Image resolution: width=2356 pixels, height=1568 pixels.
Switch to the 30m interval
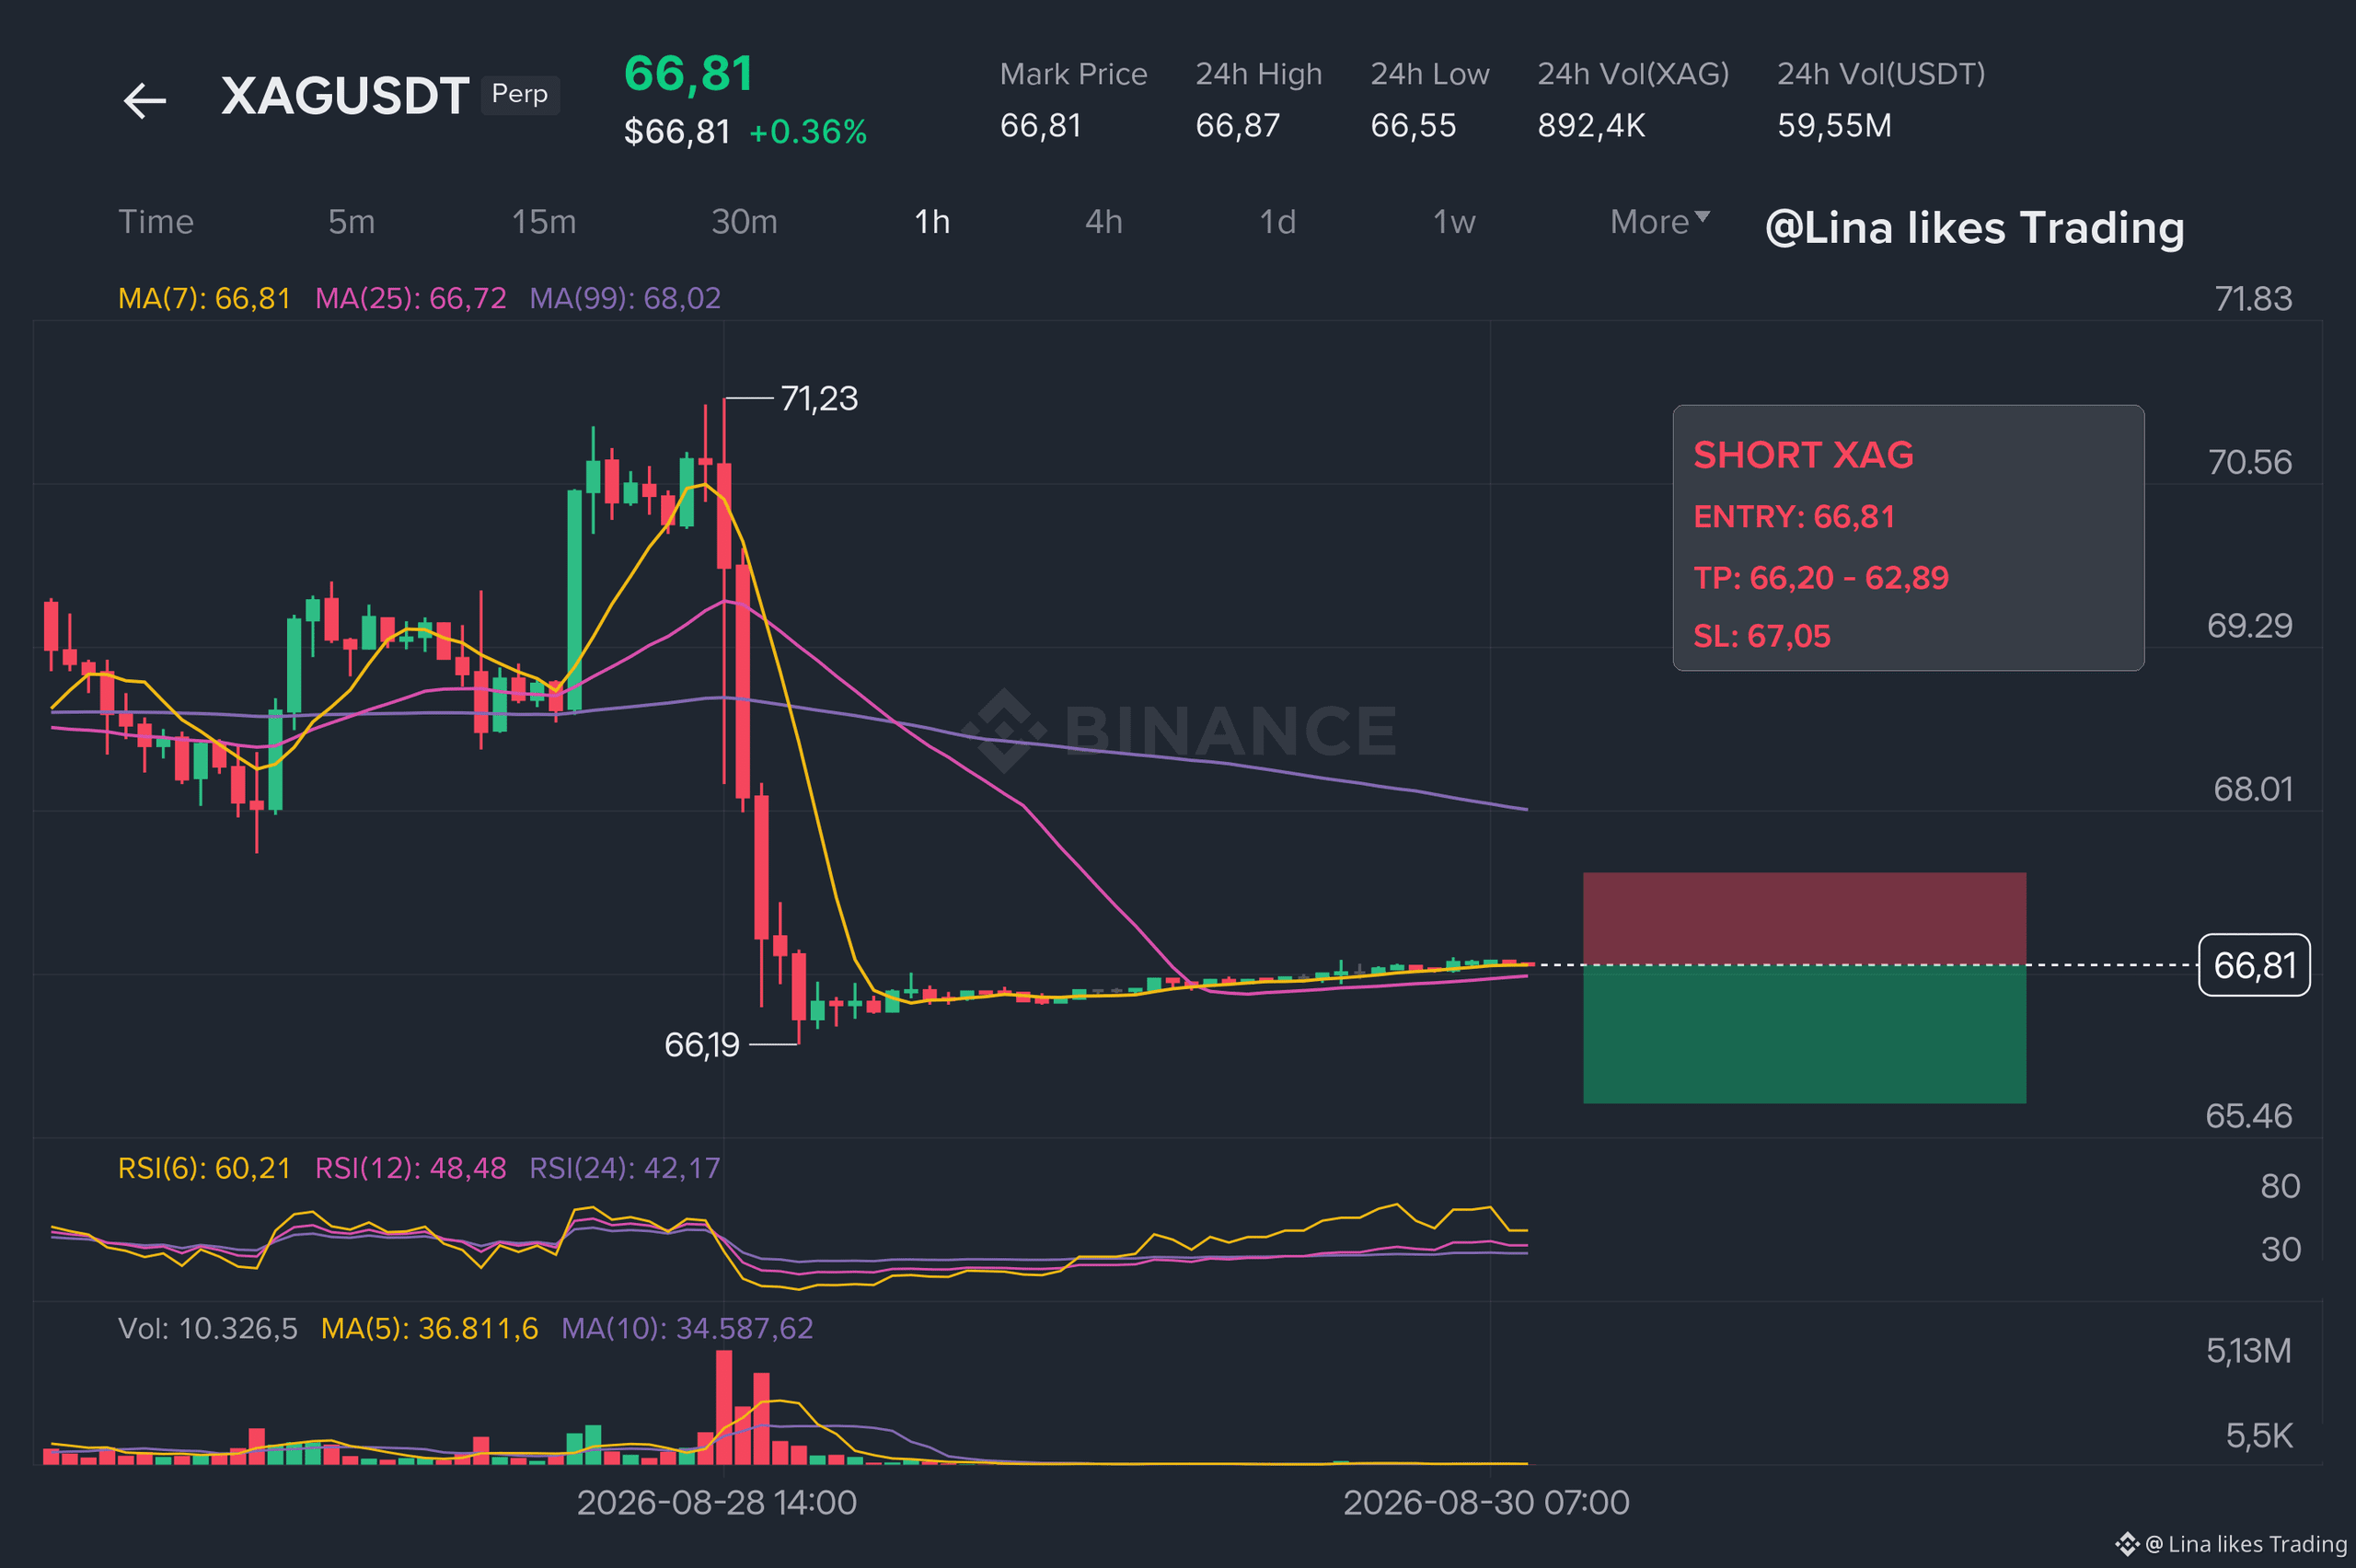(744, 222)
